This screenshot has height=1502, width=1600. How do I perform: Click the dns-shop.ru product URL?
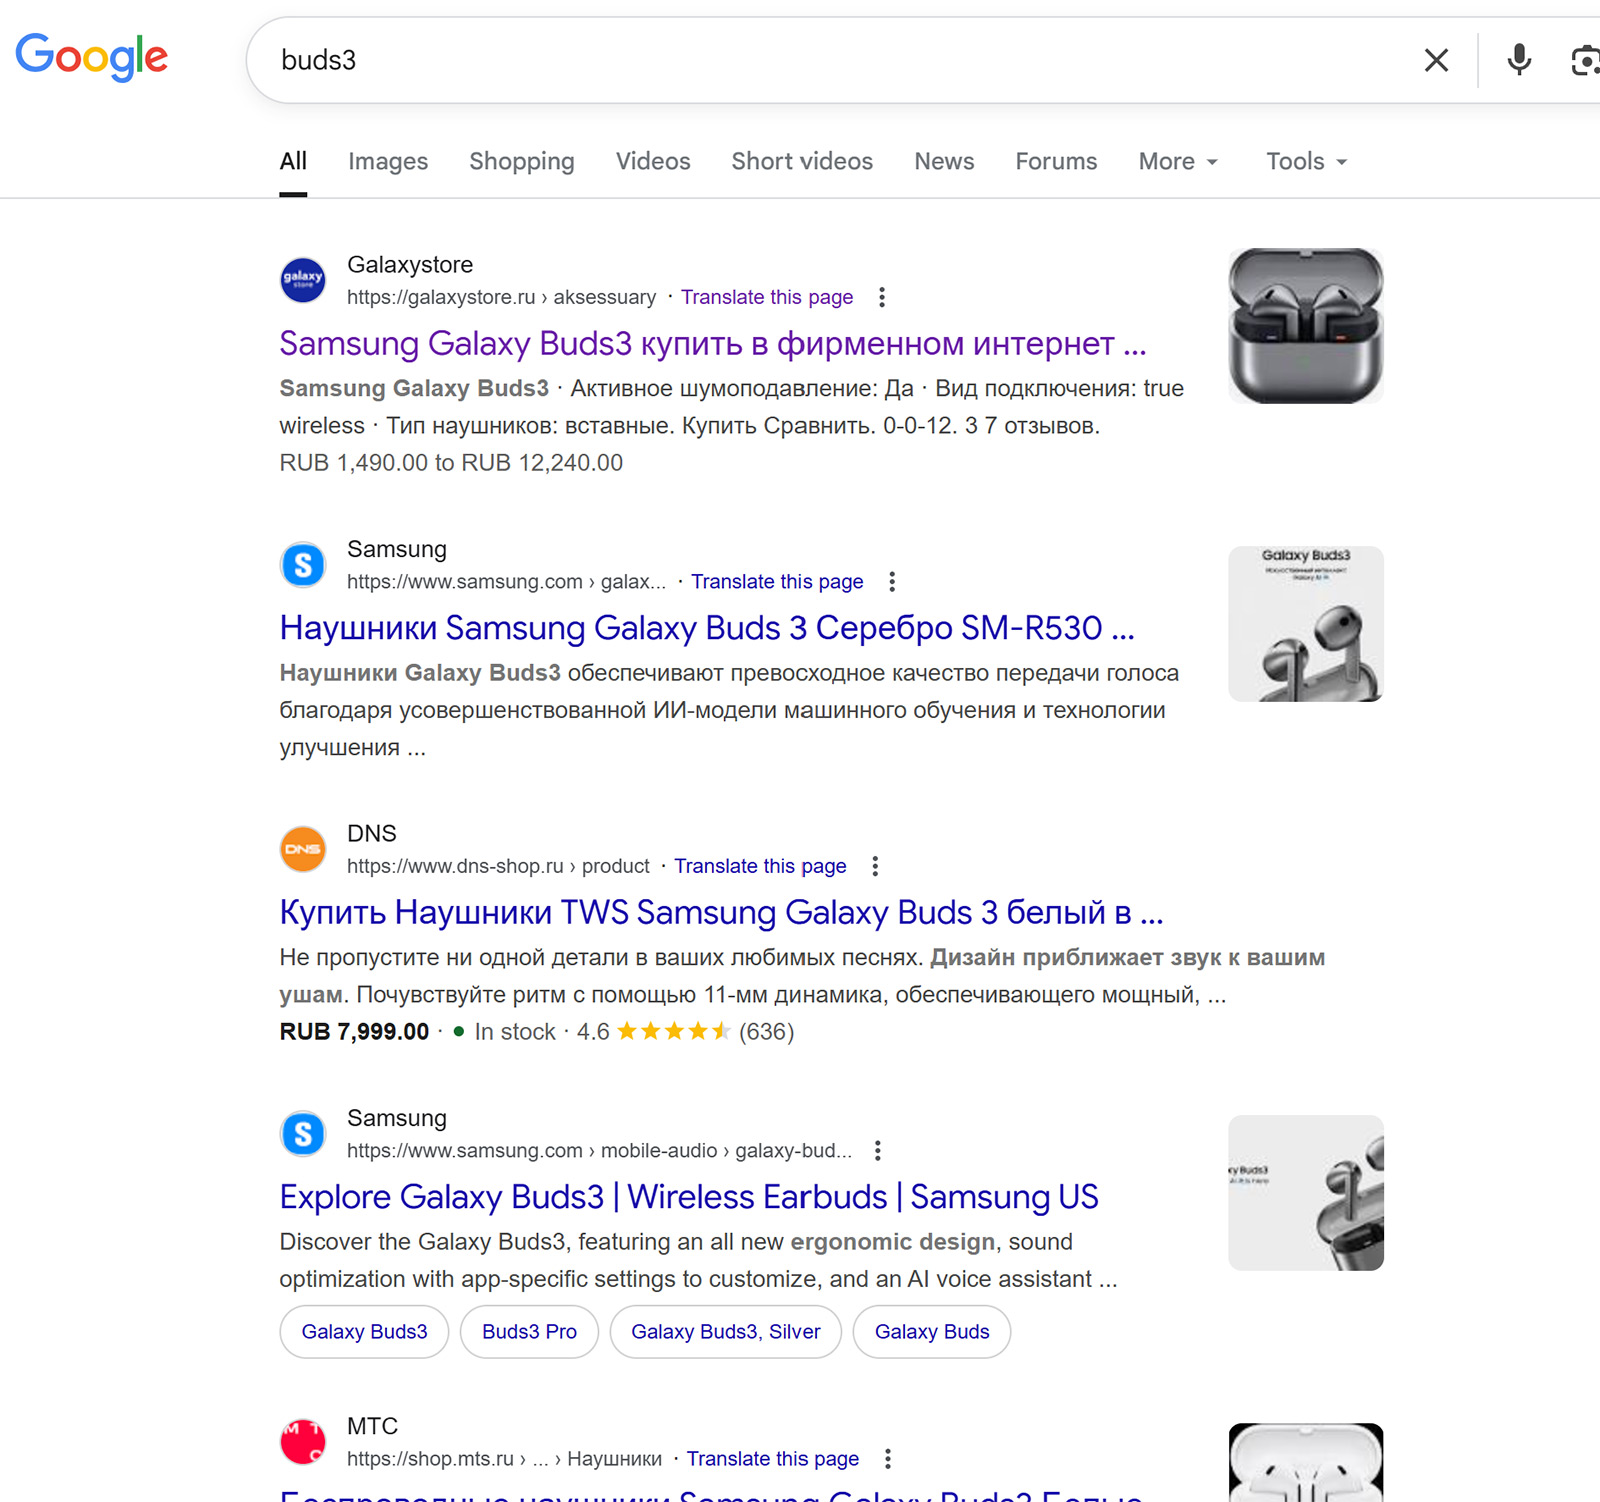(498, 866)
